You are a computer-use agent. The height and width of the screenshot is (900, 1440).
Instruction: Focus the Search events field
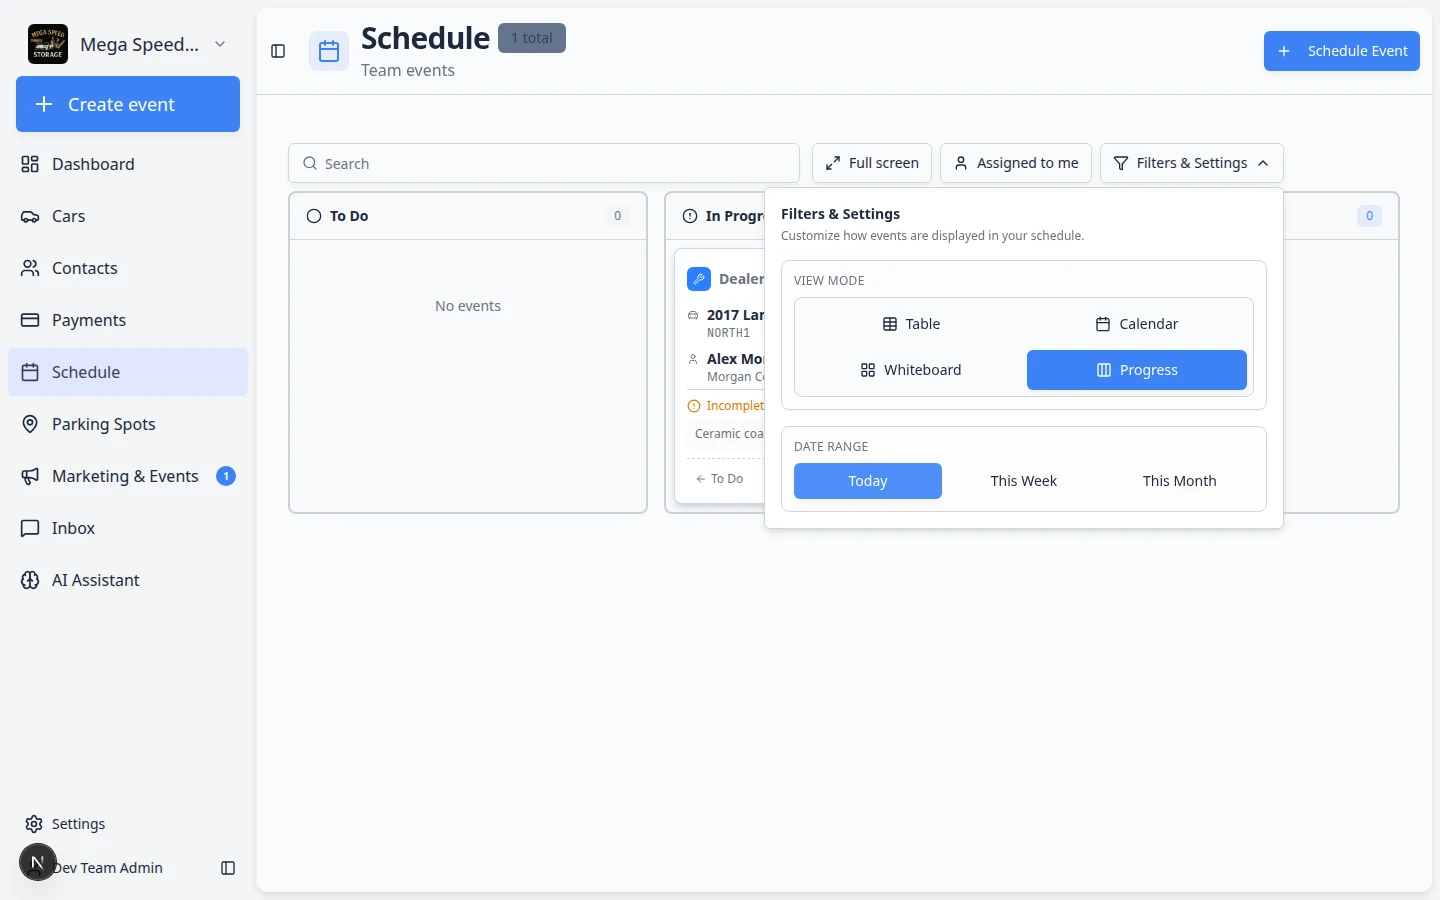tap(544, 163)
